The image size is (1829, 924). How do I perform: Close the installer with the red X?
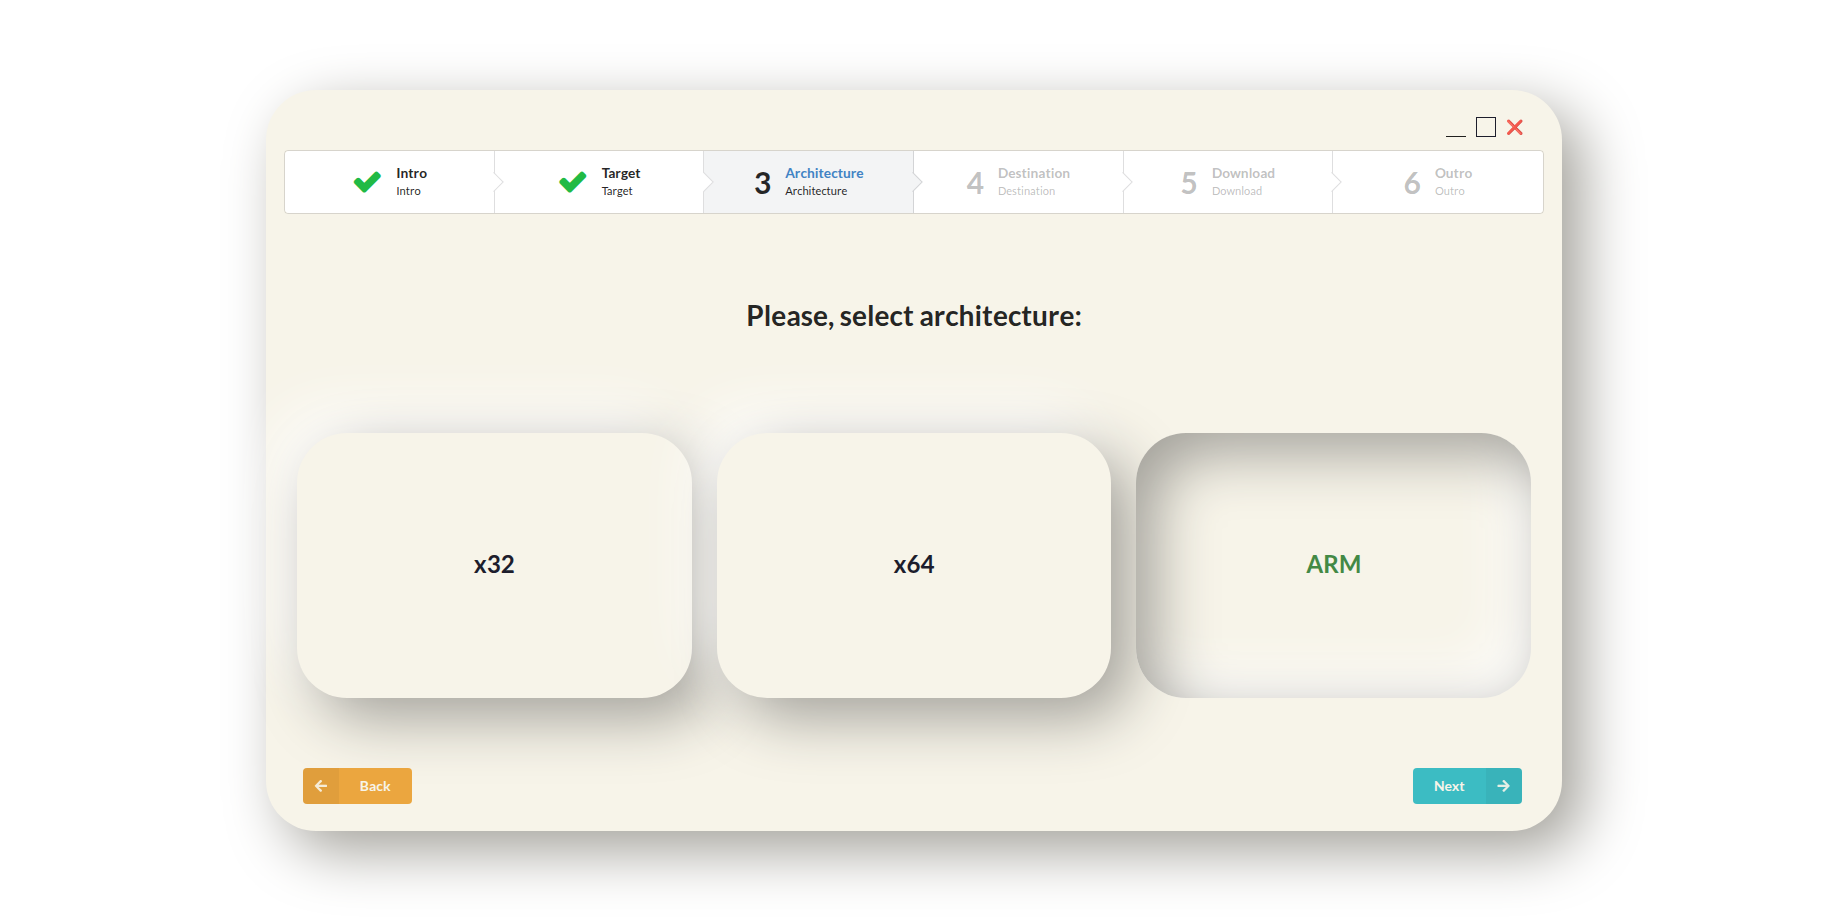pyautogui.click(x=1514, y=127)
